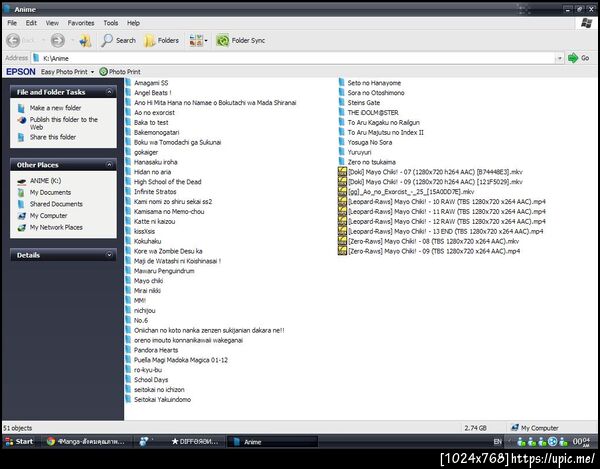Select the Mirai nikki folder icon
This screenshot has width=600, height=469.
[x=128, y=290]
